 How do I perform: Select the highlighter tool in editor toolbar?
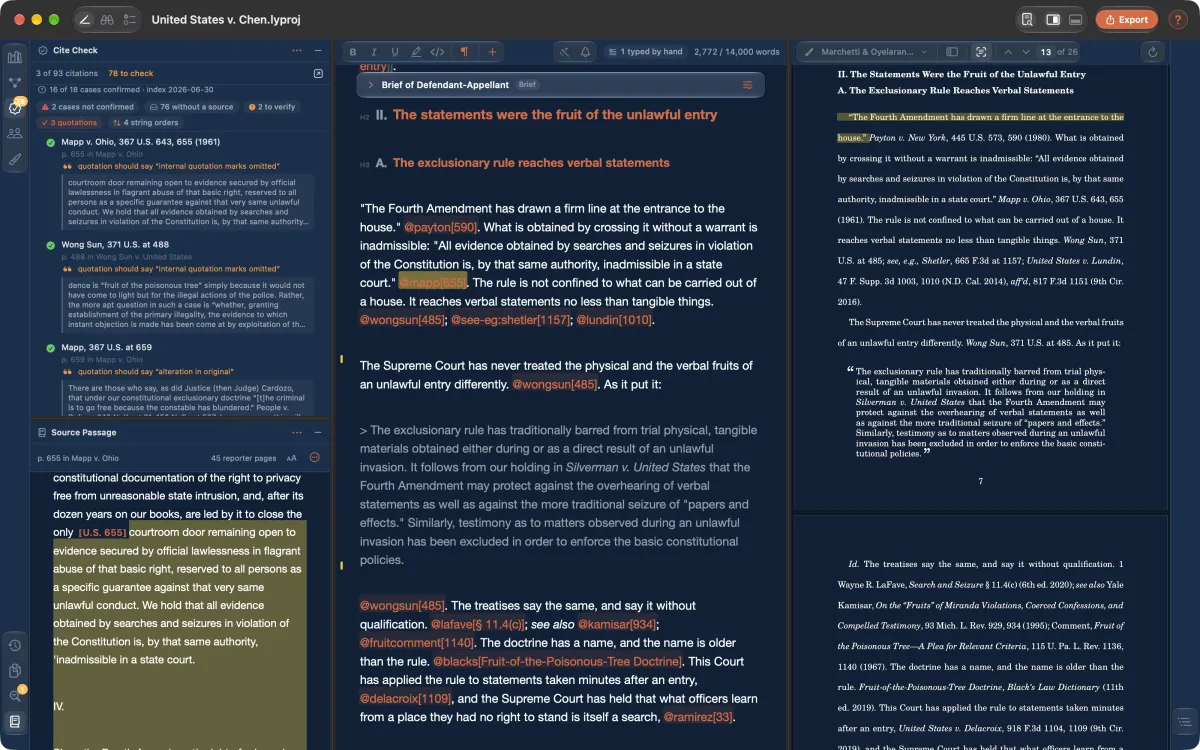point(416,52)
